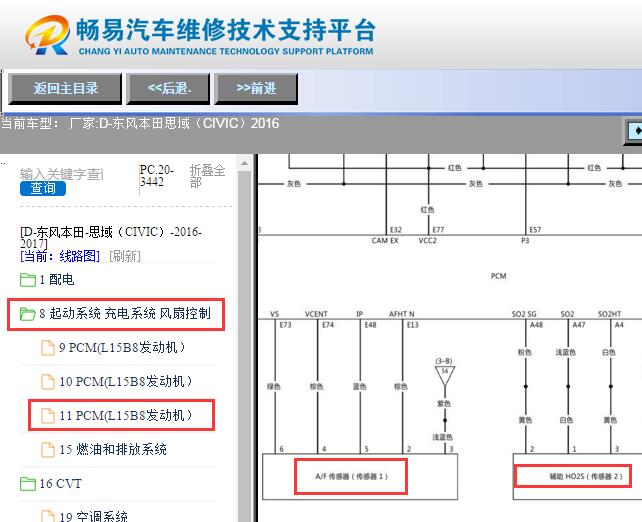Expand the 1 配电 folder

[57, 280]
